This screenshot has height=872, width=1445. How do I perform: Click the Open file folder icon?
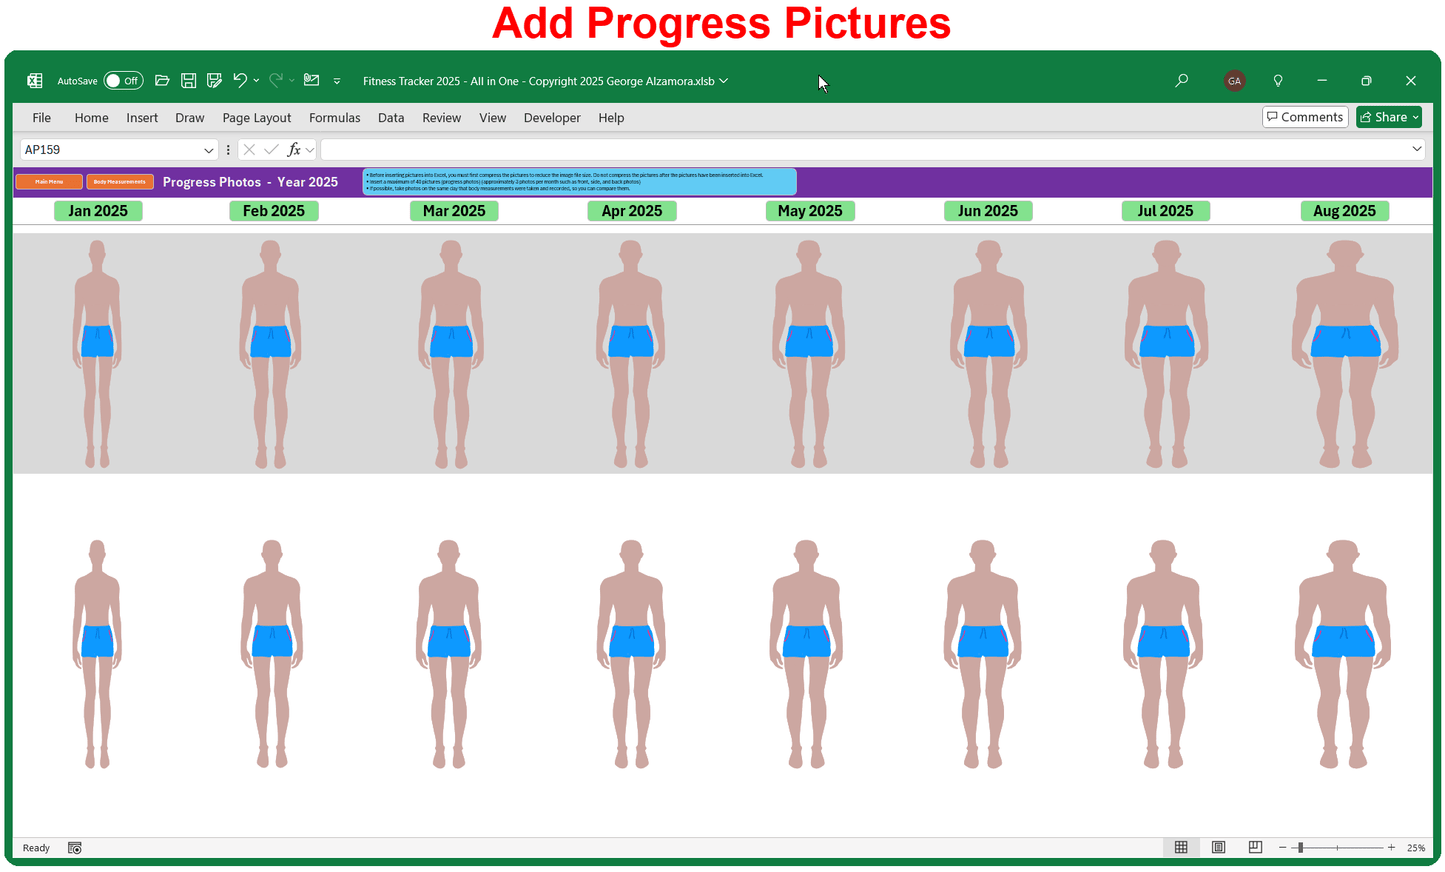(162, 81)
